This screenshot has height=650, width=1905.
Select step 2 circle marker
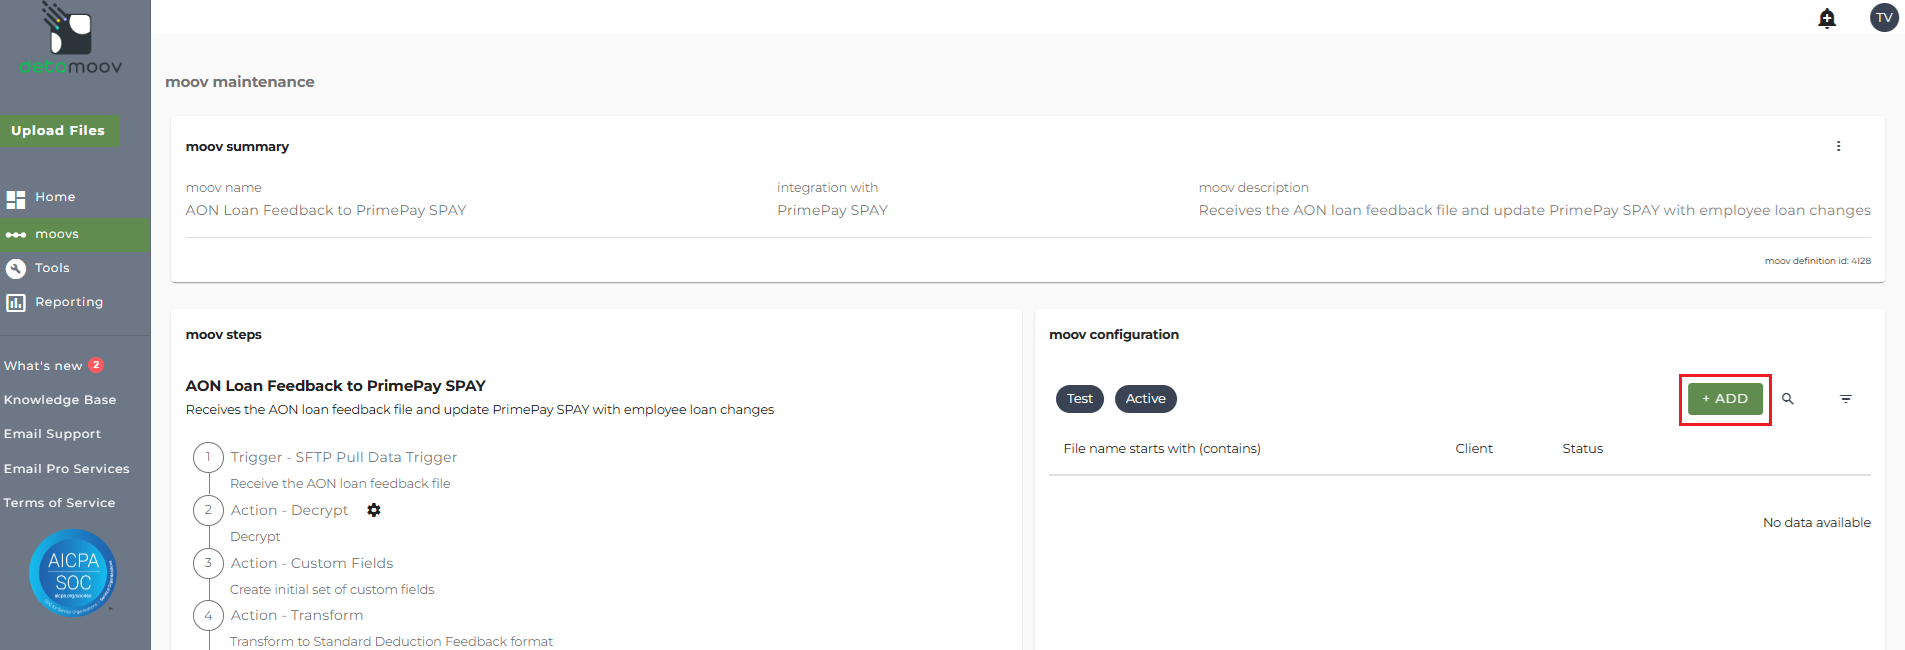point(208,510)
